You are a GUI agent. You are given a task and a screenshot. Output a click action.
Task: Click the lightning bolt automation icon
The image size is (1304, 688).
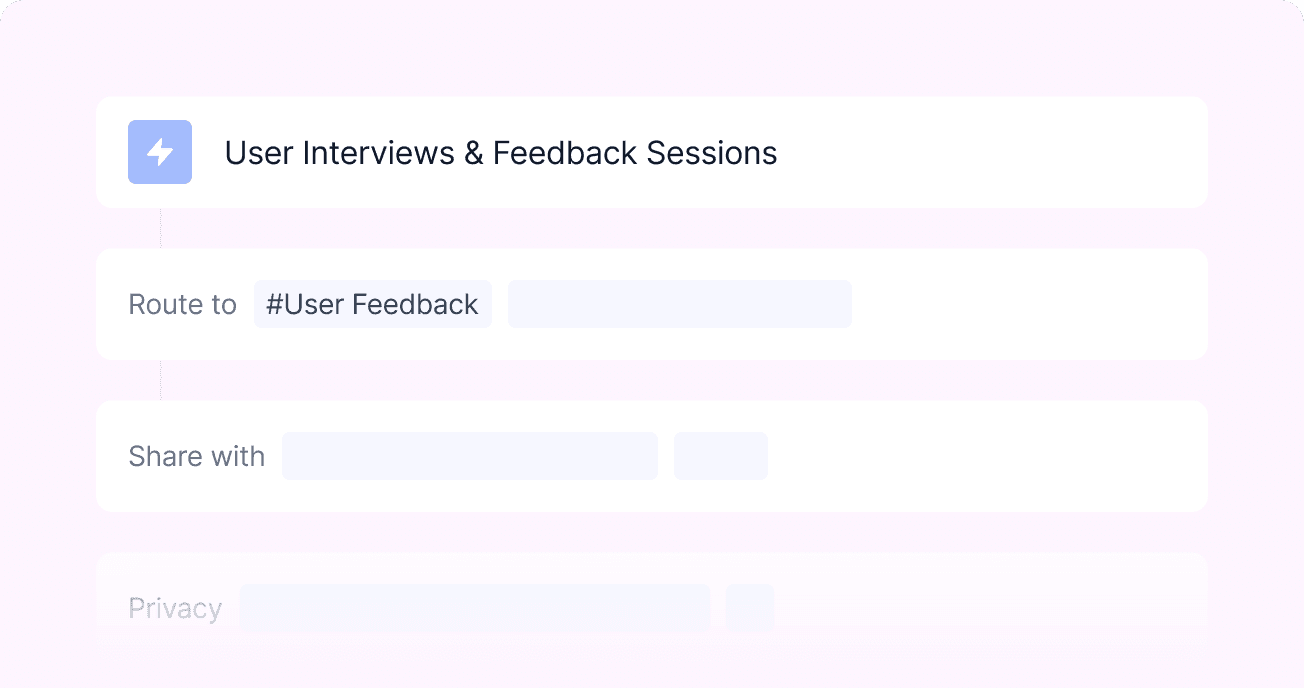(x=160, y=152)
